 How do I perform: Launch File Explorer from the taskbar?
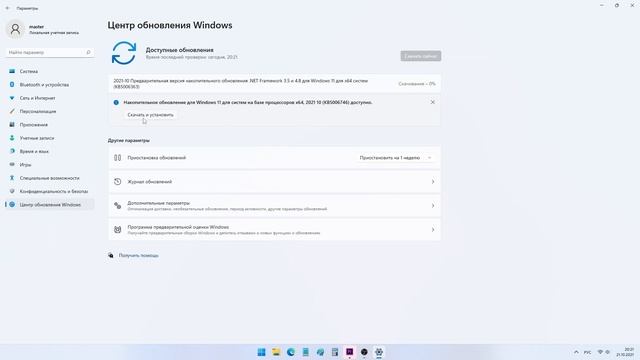(276, 352)
